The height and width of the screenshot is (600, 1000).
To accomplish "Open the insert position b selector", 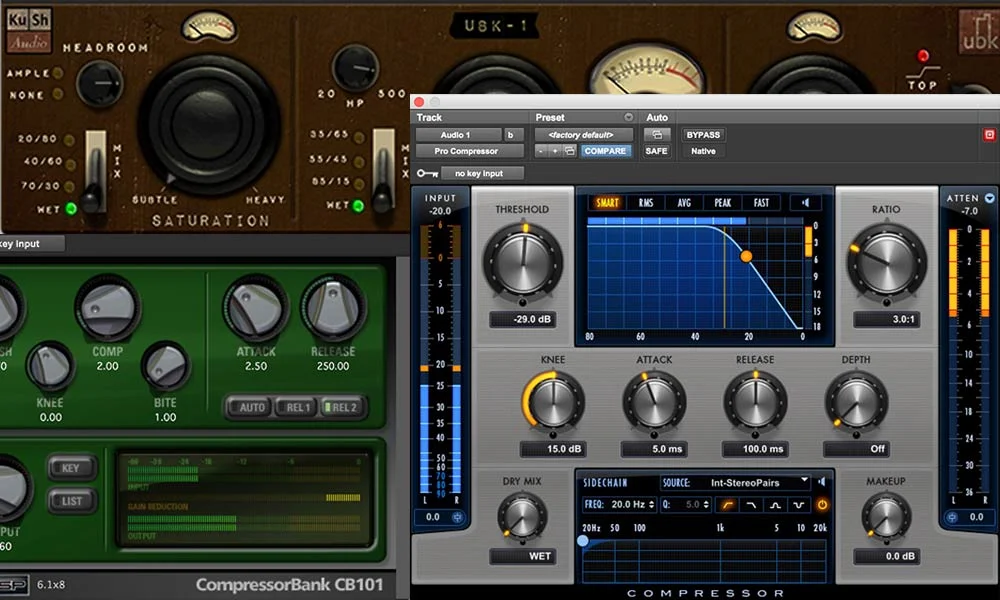I will [x=513, y=135].
